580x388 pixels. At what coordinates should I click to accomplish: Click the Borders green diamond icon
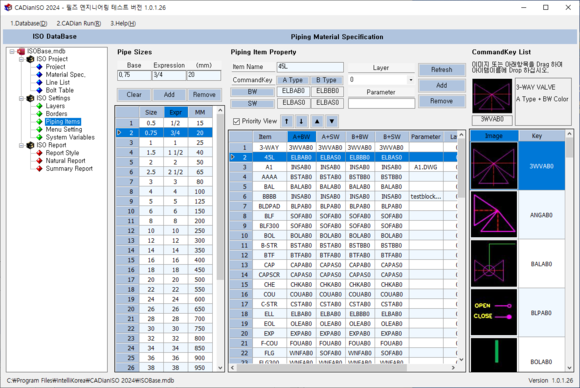click(40, 114)
